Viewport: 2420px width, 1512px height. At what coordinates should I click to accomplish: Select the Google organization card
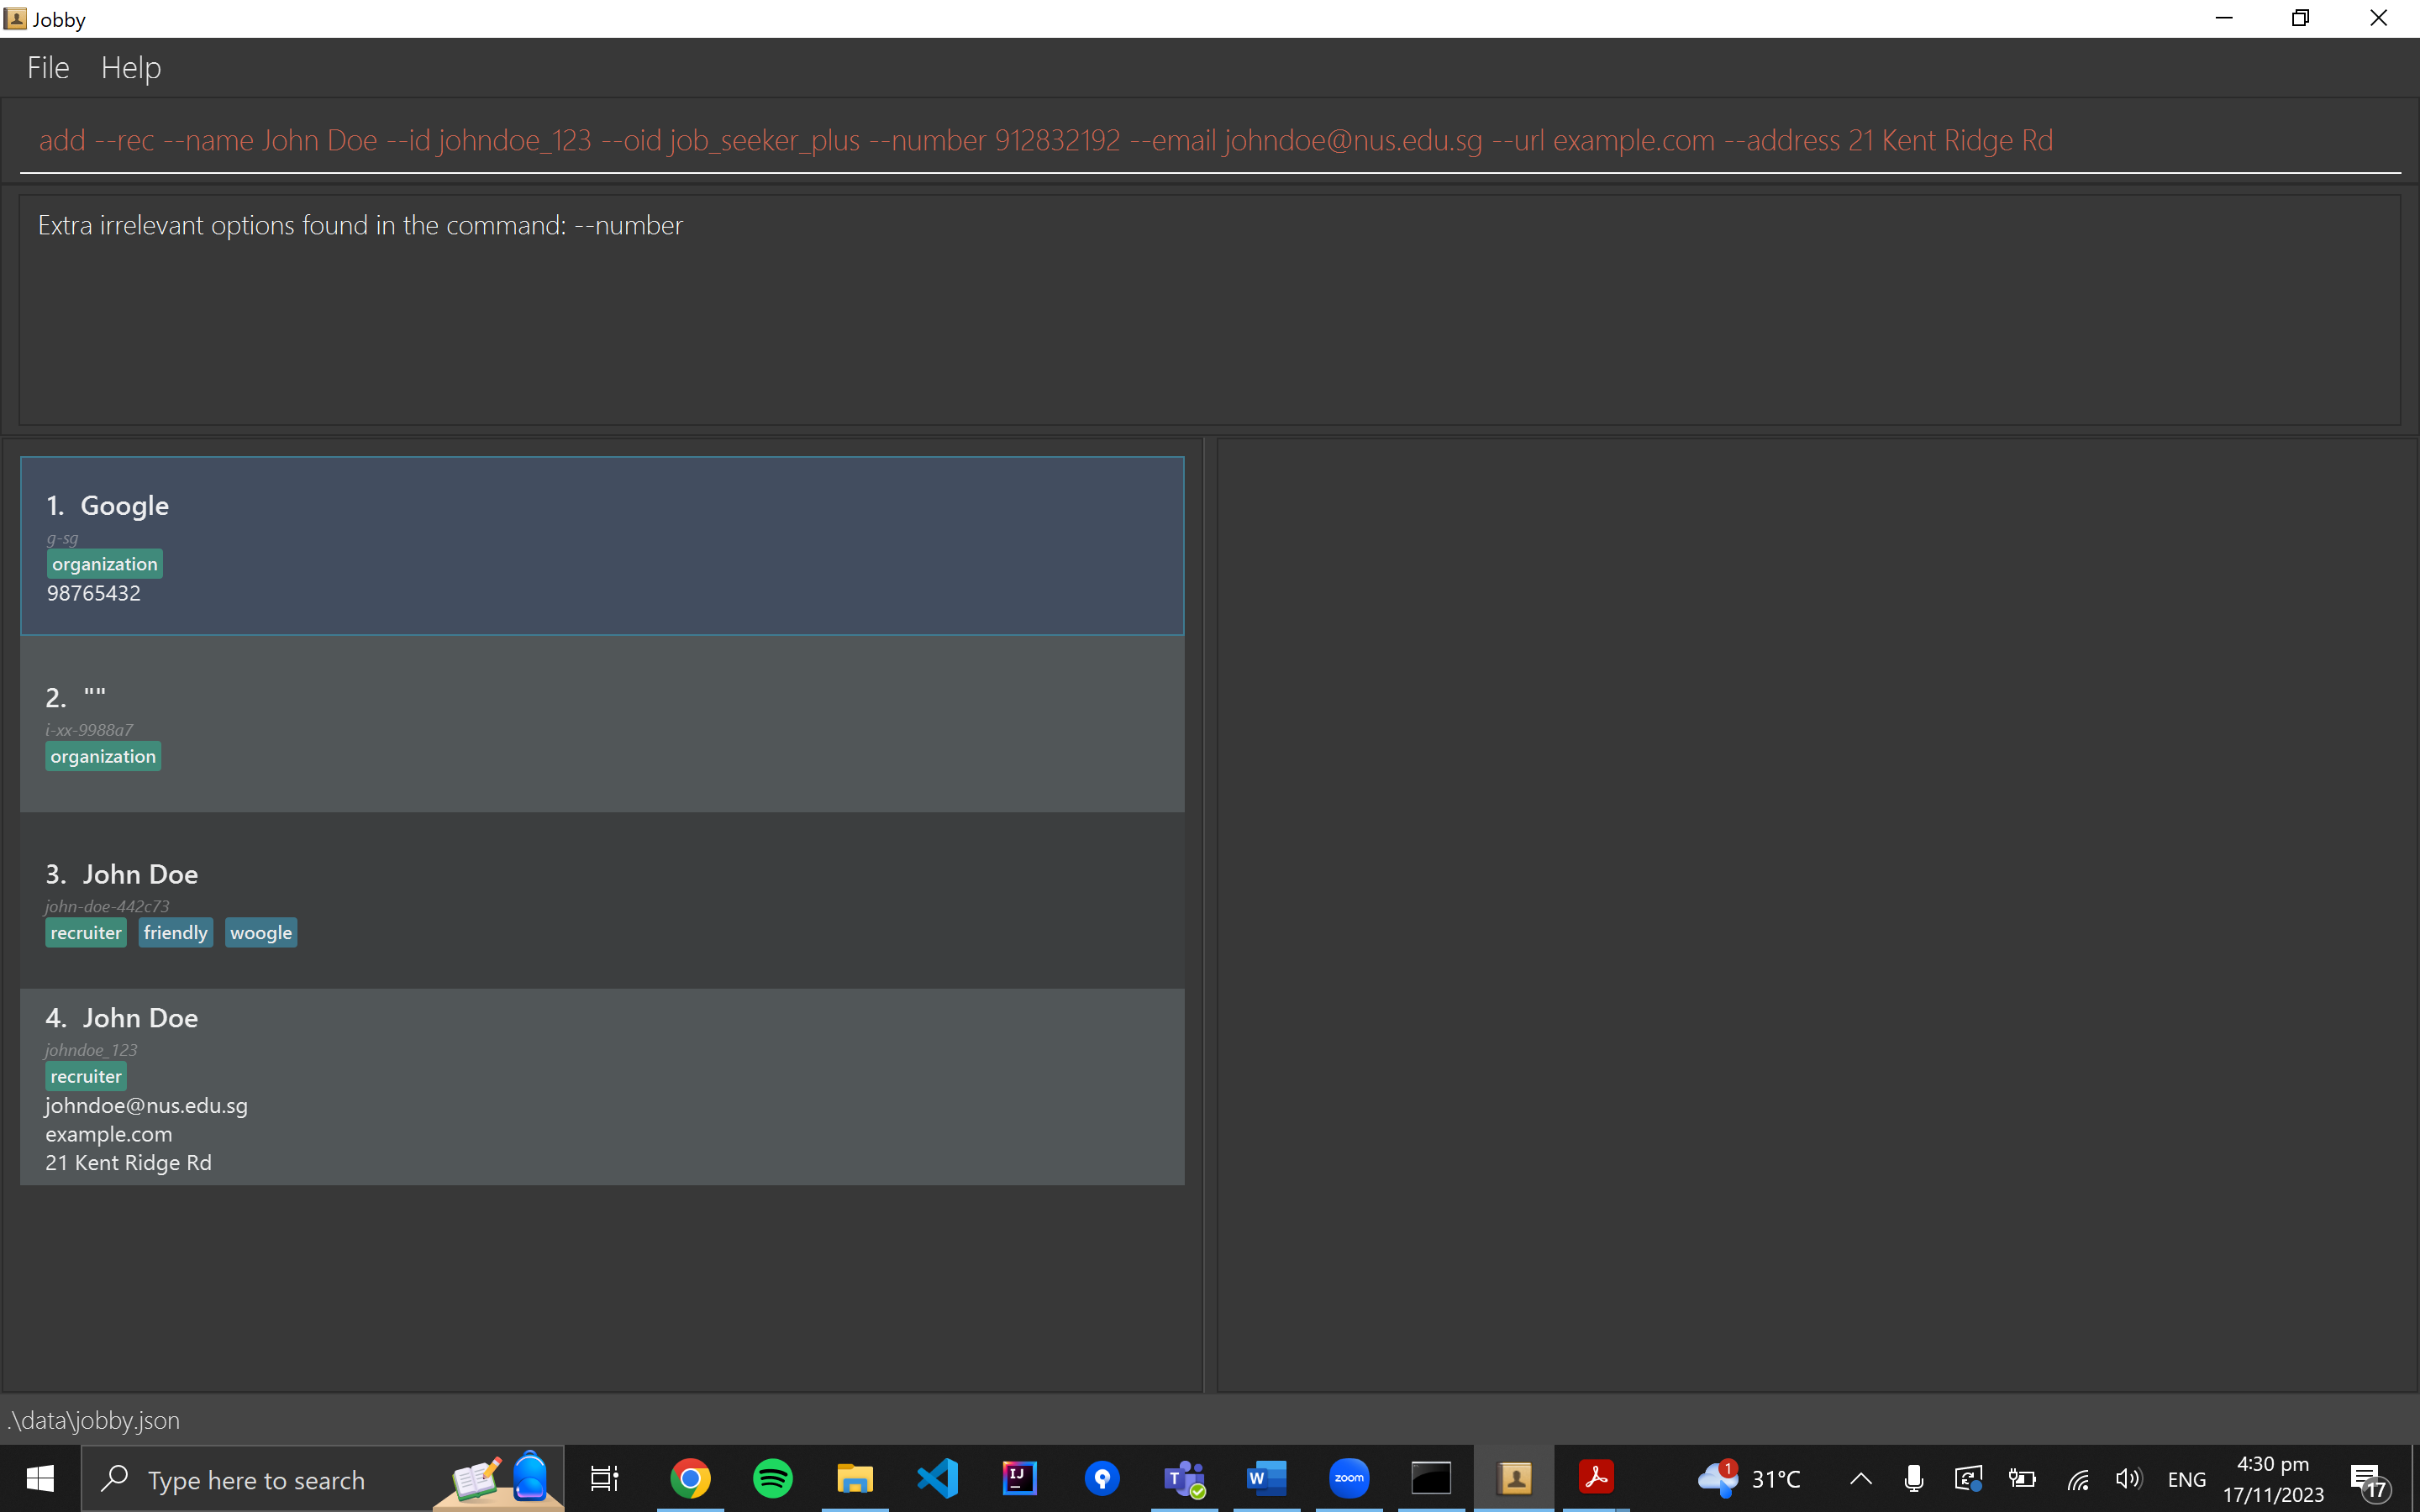coord(601,546)
